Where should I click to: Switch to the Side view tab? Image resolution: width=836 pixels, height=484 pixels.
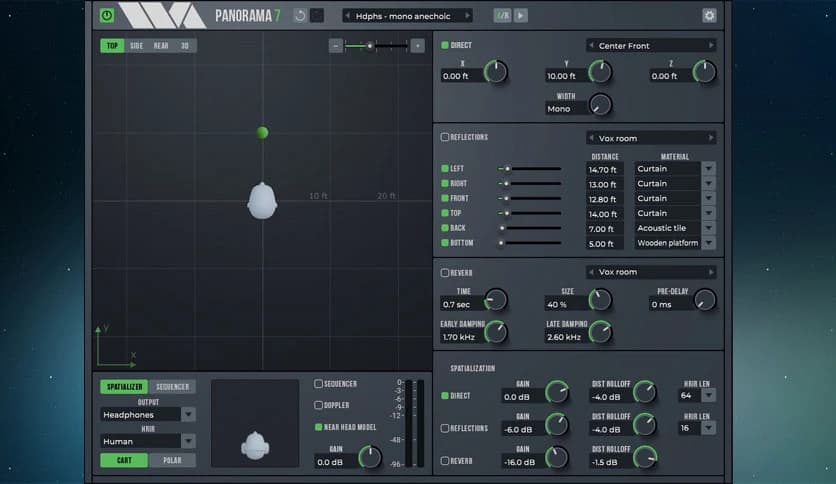click(x=136, y=46)
